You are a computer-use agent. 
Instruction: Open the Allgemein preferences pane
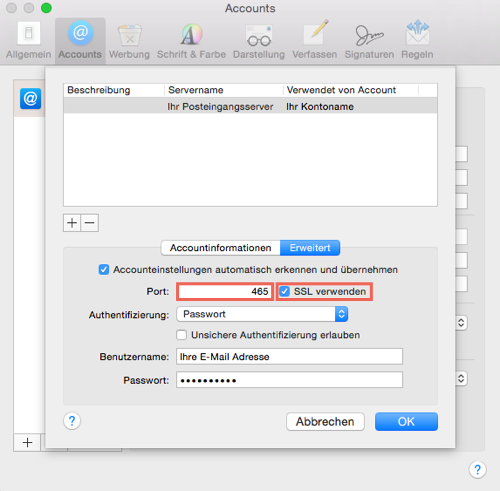pyautogui.click(x=29, y=40)
